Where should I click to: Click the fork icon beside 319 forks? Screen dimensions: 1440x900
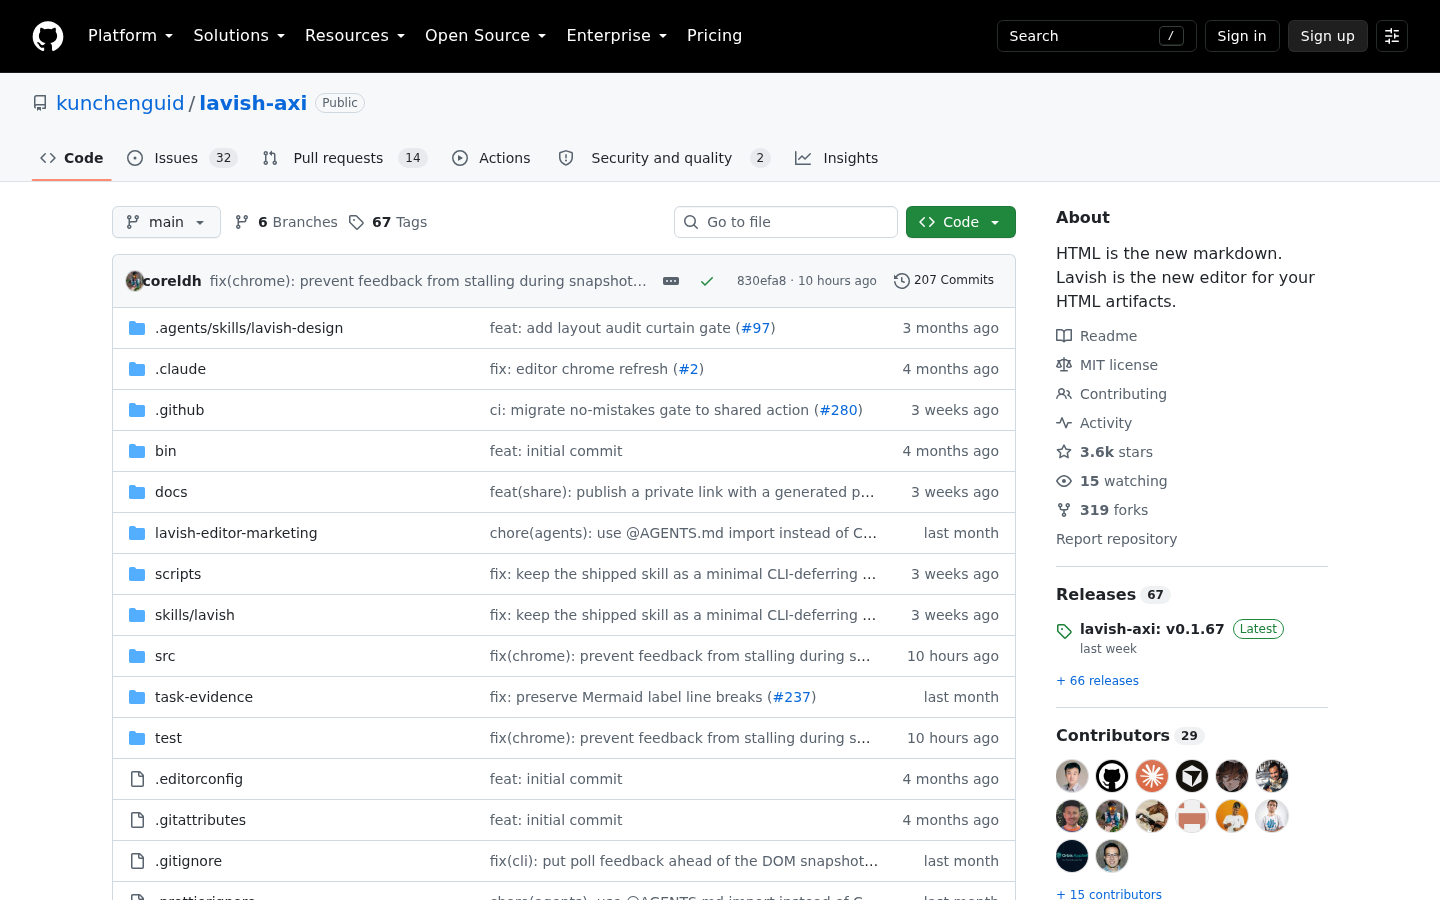(1064, 510)
